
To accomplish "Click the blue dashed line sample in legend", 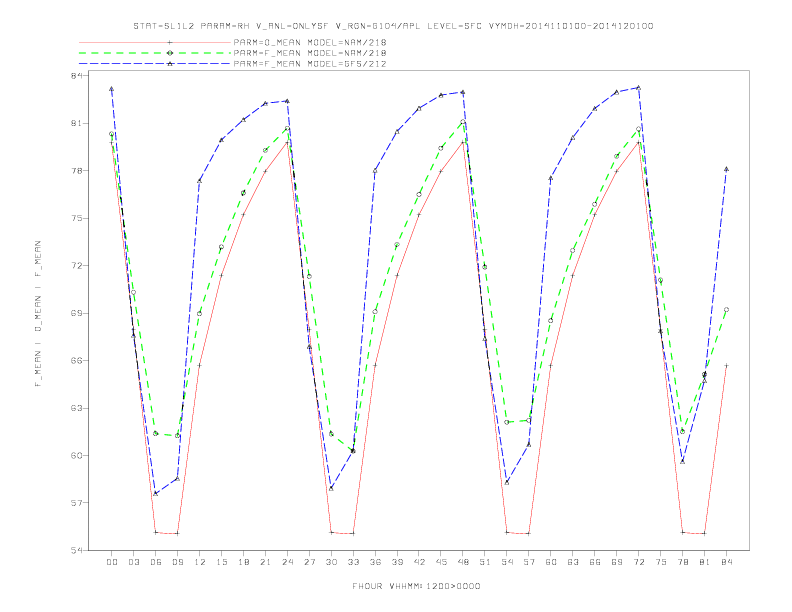I will [155, 64].
